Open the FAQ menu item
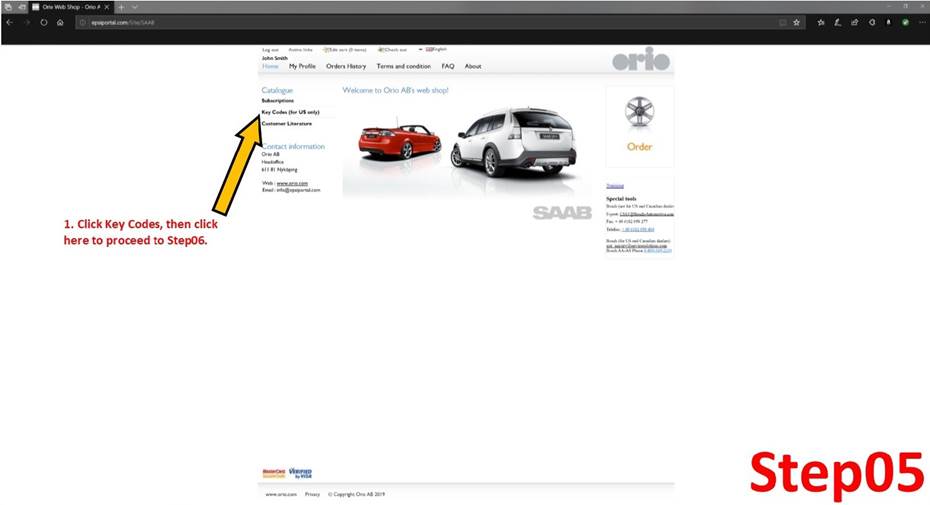This screenshot has width=930, height=505. coord(448,66)
